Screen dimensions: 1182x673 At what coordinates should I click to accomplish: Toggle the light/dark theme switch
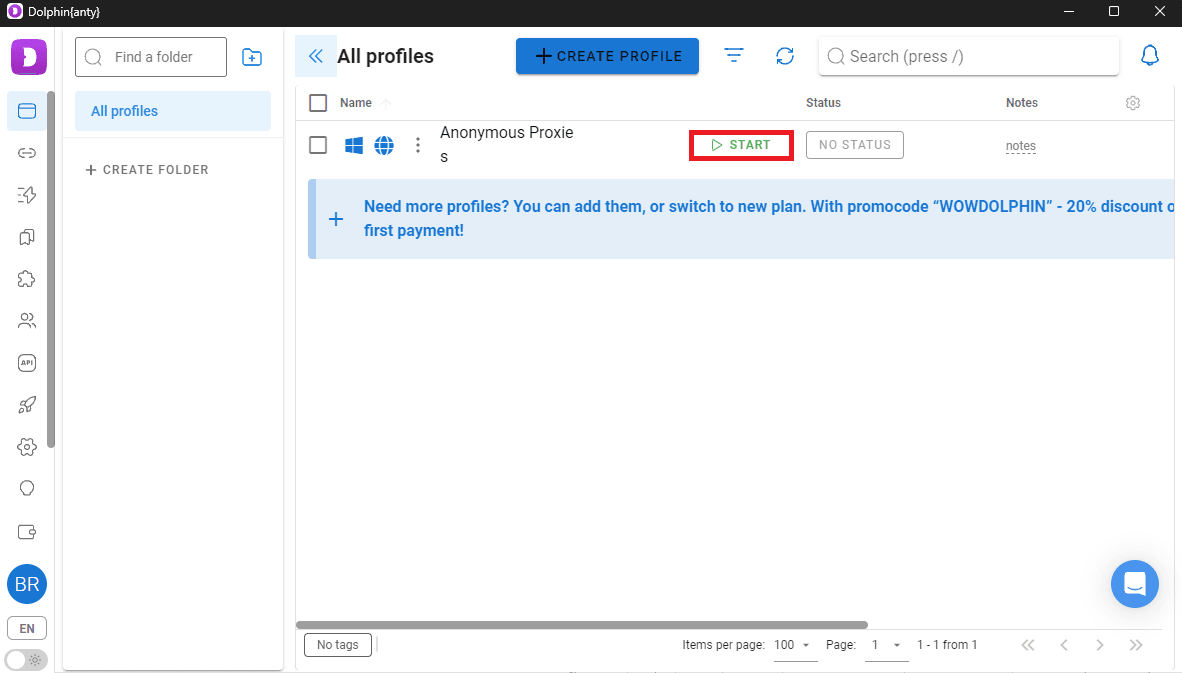click(x=26, y=659)
